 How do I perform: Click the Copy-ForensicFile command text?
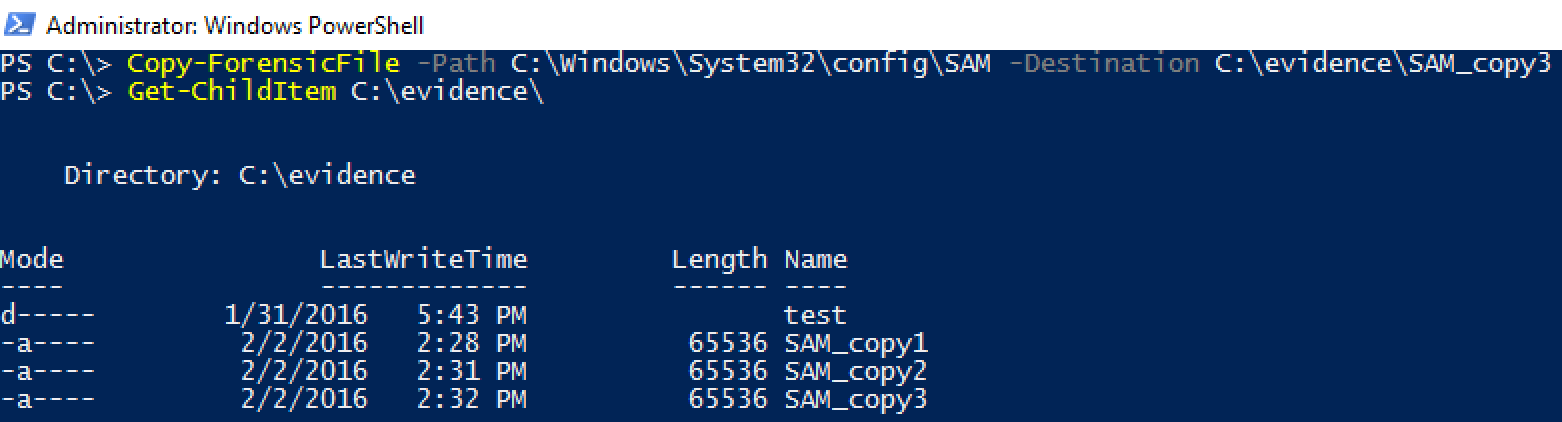[x=264, y=64]
